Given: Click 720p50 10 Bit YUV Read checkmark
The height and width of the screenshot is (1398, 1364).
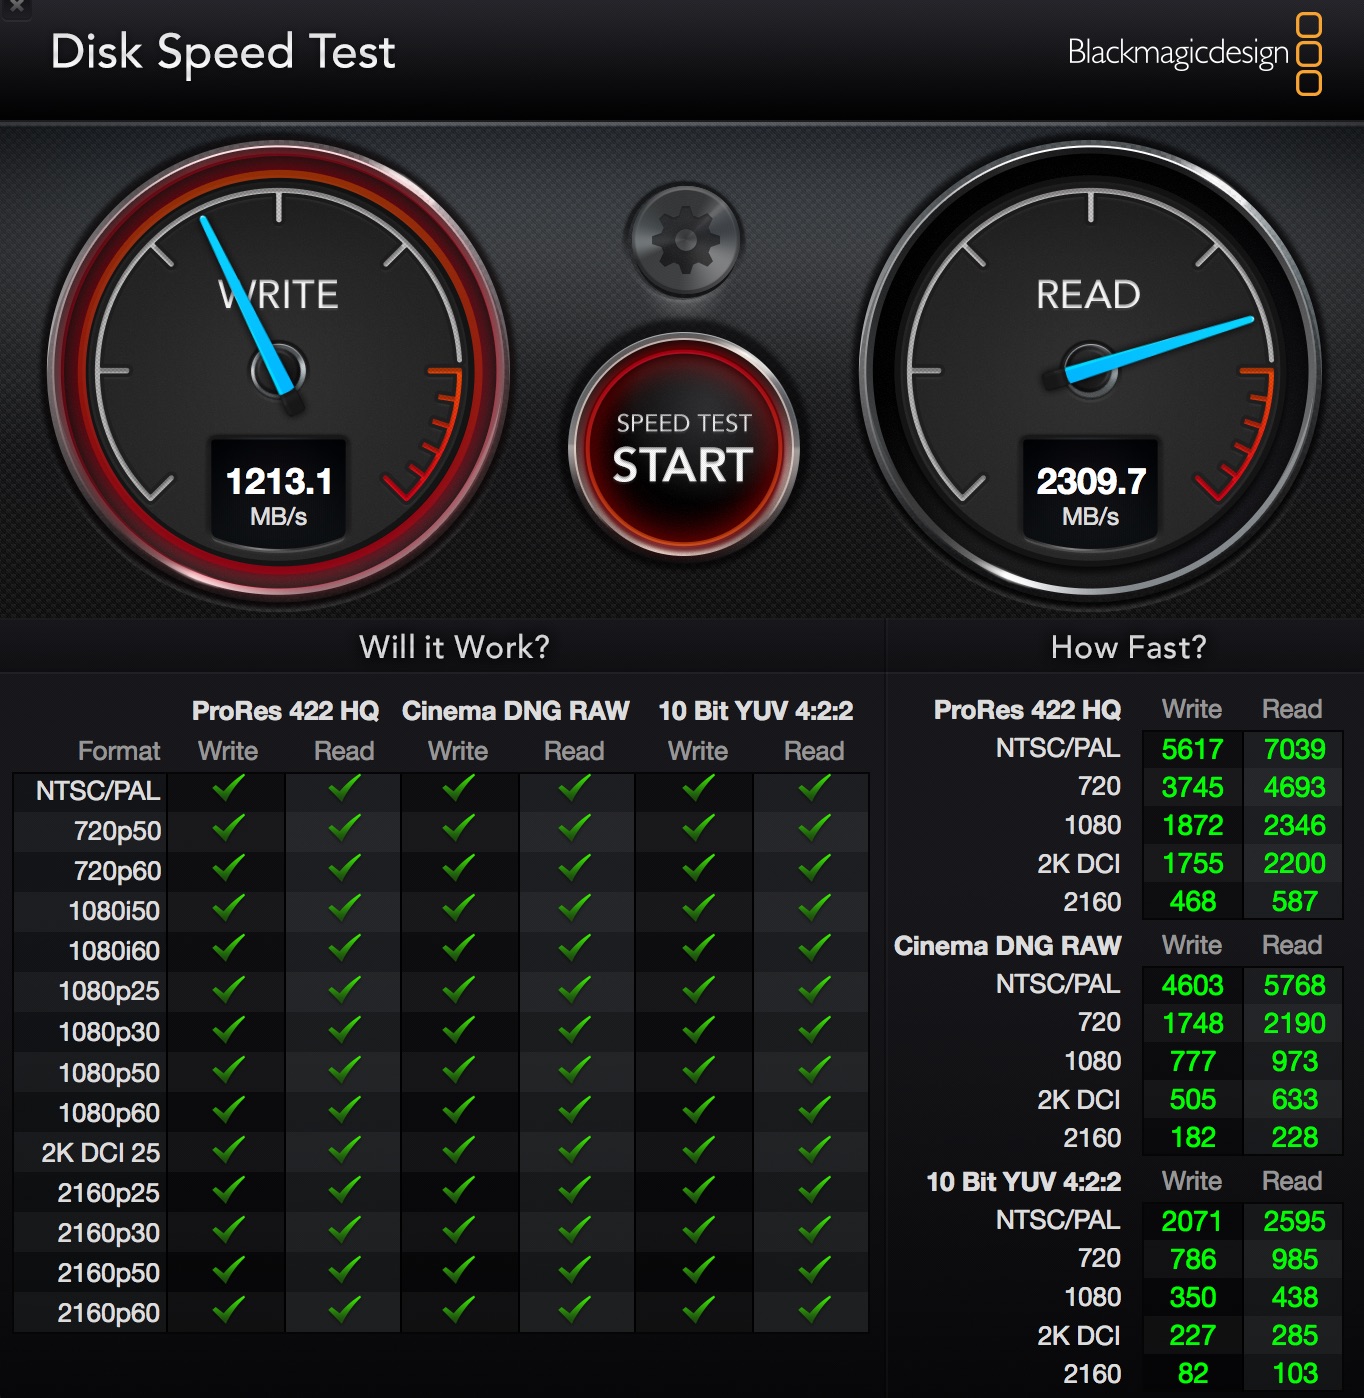Looking at the screenshot, I should point(814,828).
